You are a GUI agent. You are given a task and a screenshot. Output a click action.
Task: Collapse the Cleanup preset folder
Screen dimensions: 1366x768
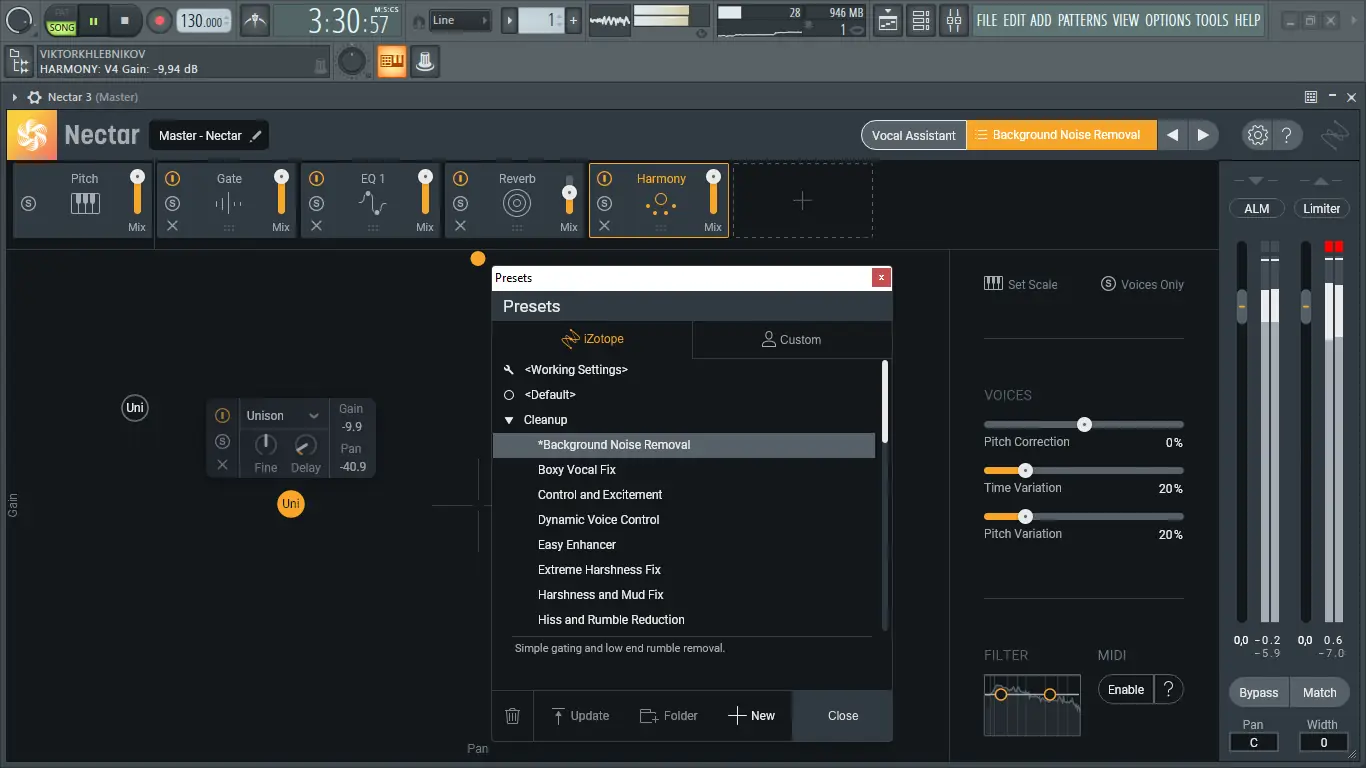click(x=509, y=420)
